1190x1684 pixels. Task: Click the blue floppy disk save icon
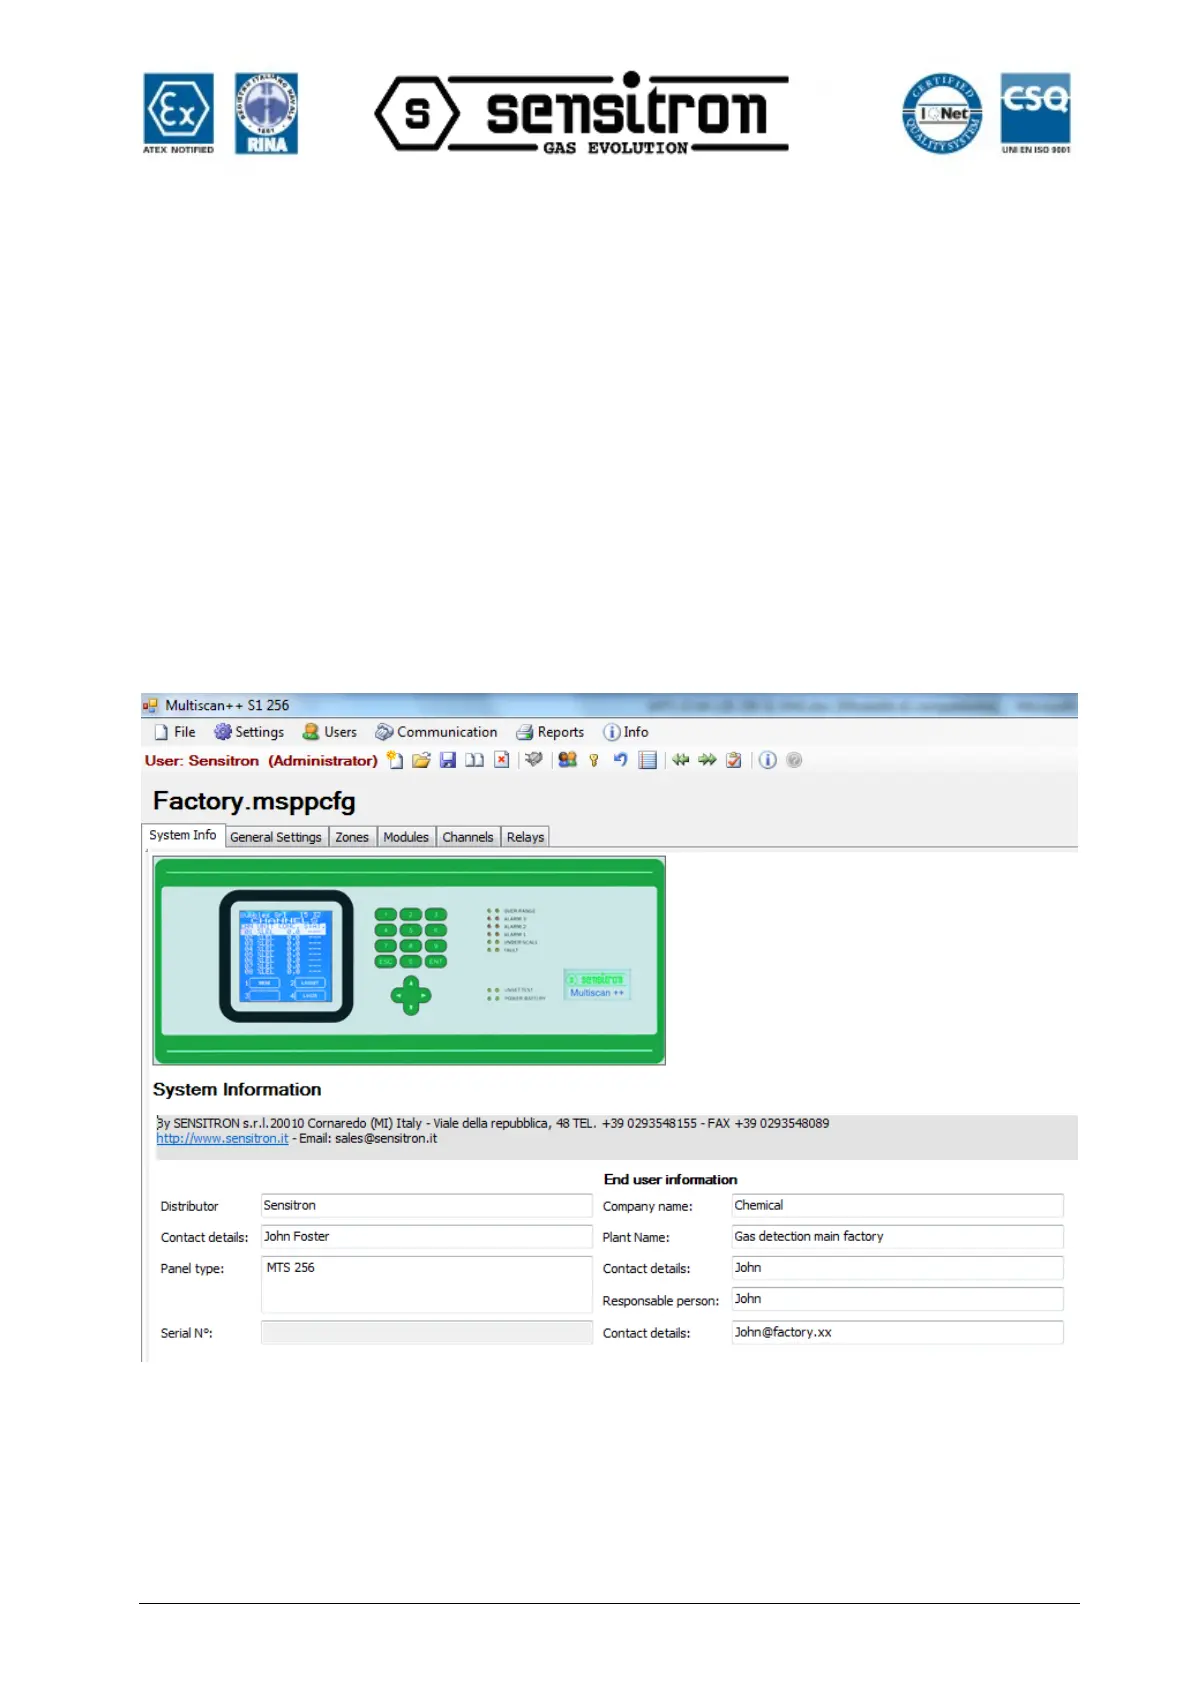(x=448, y=760)
